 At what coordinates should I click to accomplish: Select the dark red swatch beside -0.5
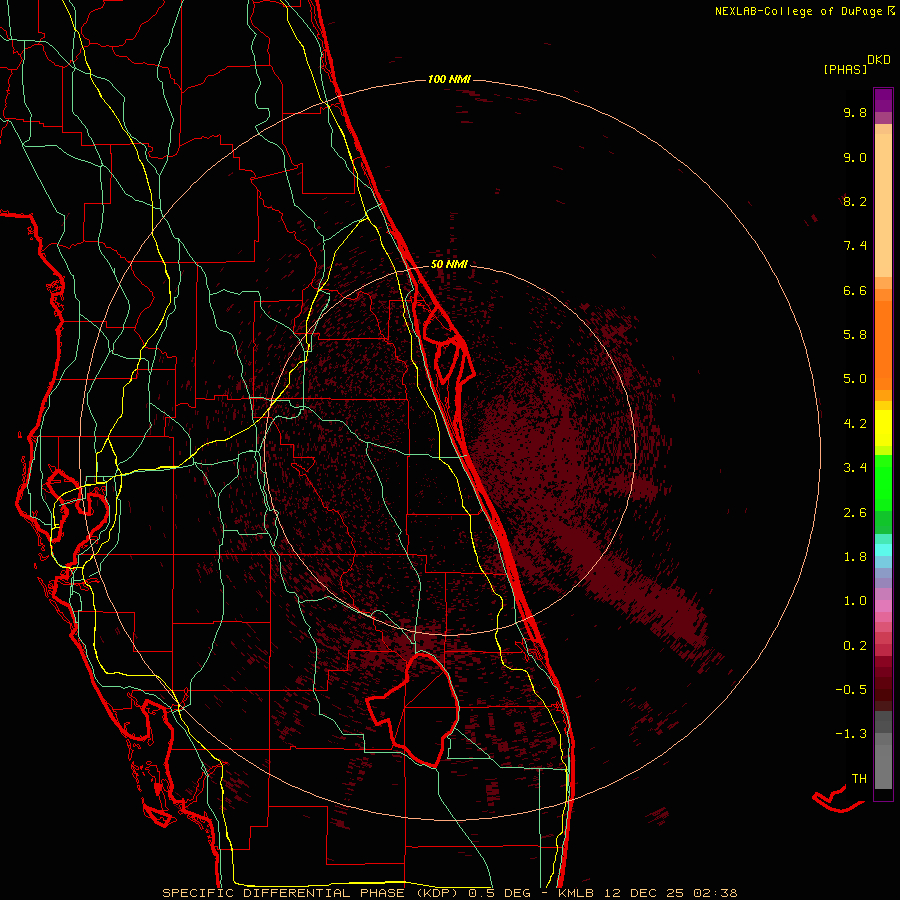tap(883, 690)
